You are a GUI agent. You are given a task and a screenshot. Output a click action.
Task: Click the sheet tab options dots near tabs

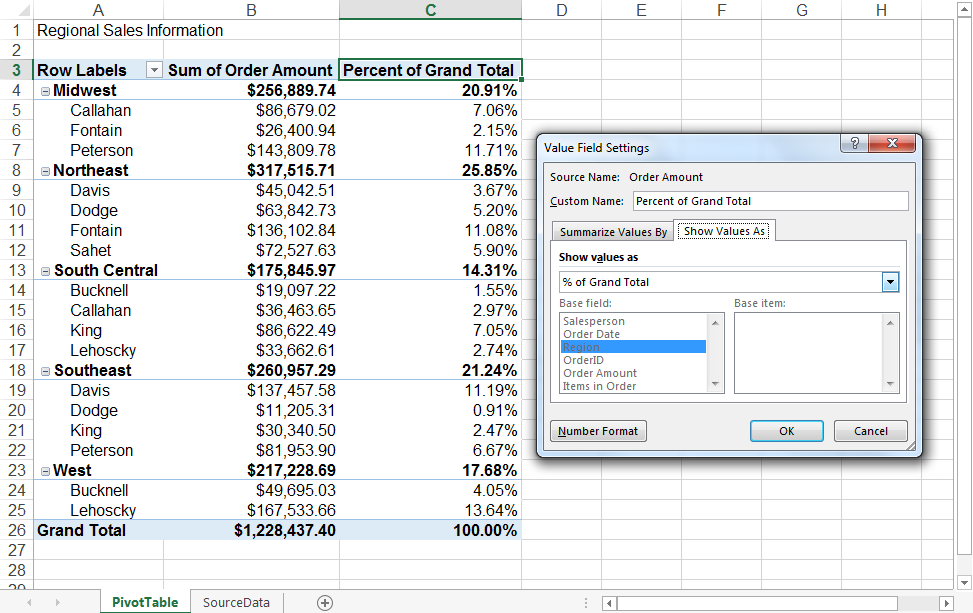click(586, 601)
